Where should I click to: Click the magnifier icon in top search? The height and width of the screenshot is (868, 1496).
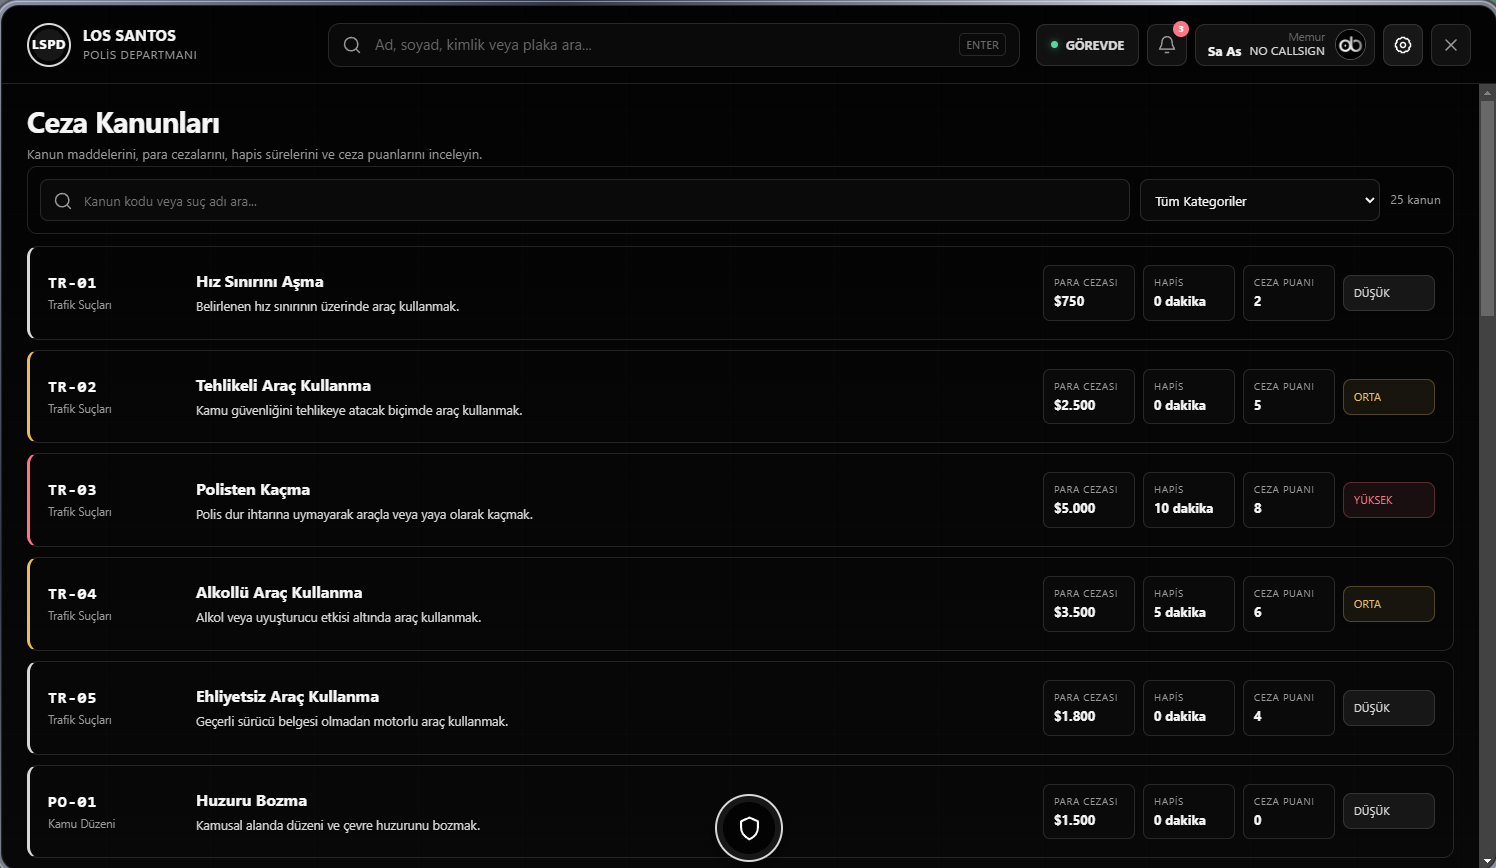click(352, 45)
